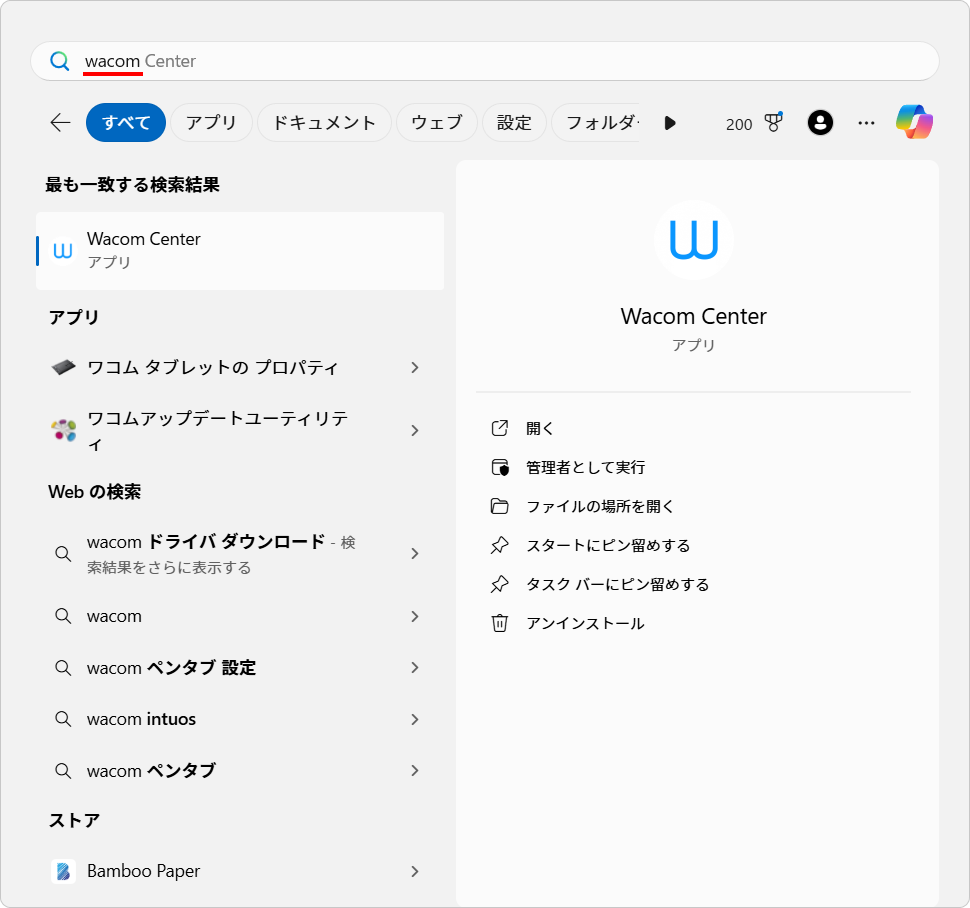Click inside the search input field

(x=300, y=61)
